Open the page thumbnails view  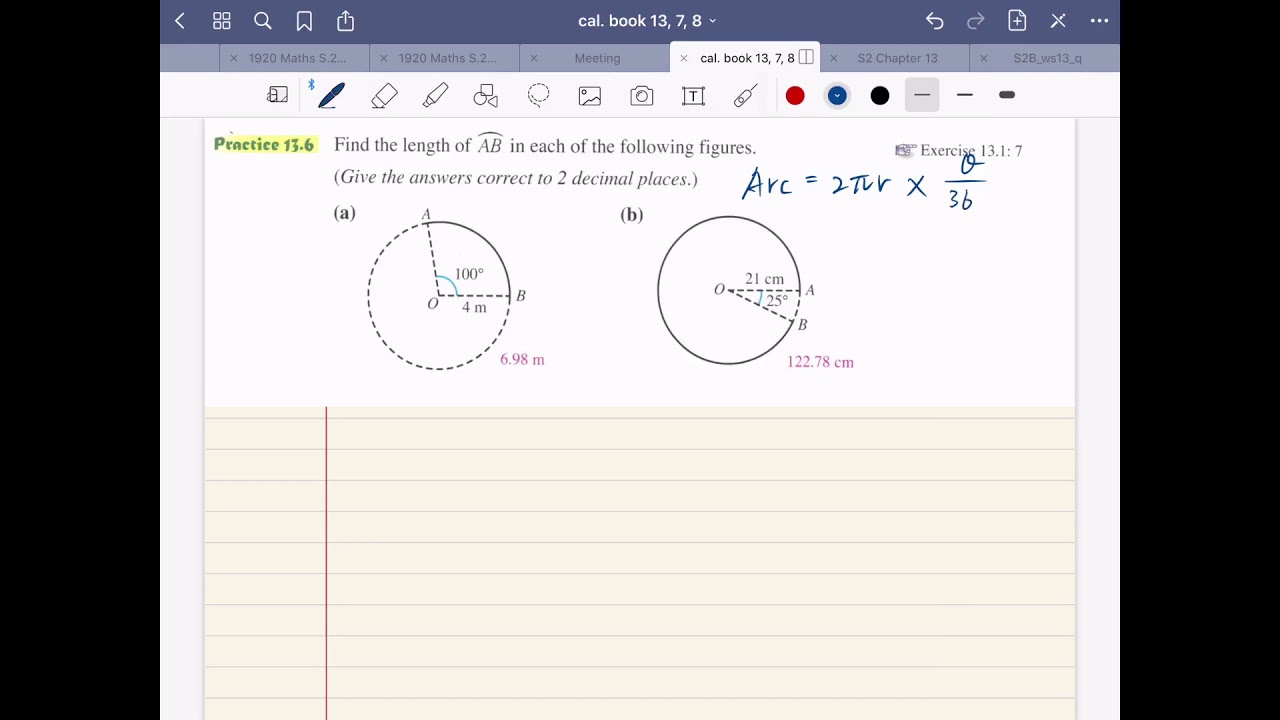[221, 20]
